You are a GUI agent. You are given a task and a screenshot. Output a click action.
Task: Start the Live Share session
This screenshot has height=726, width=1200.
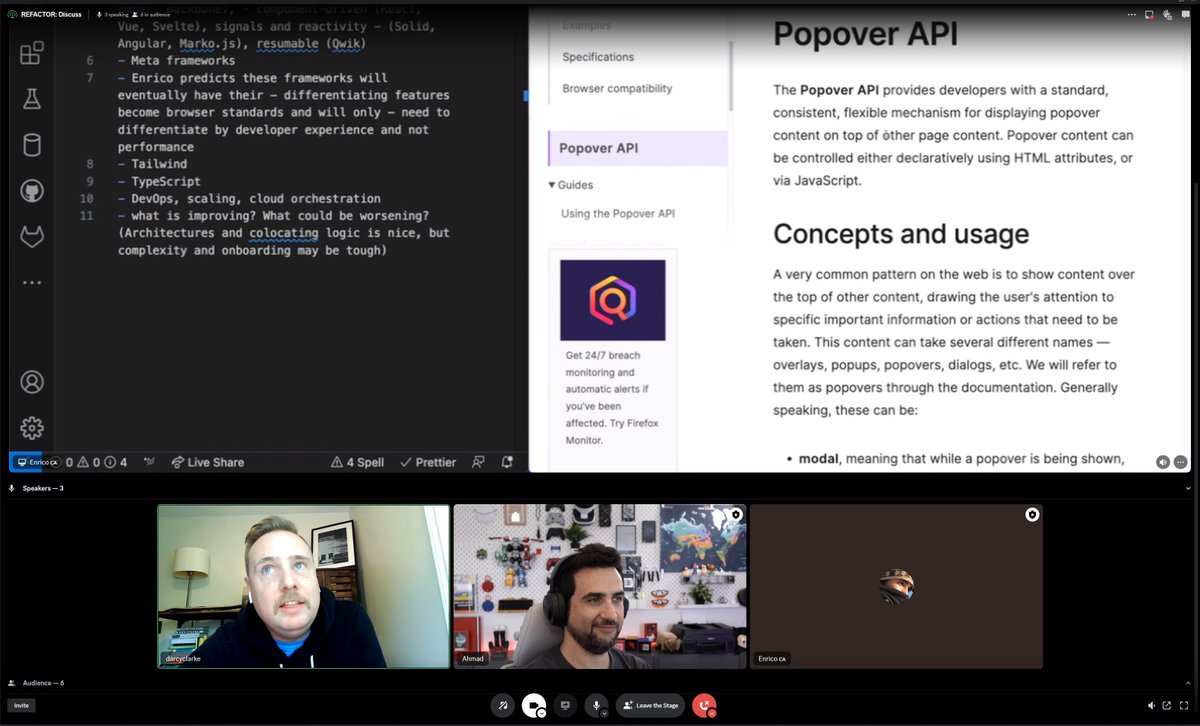[207, 462]
